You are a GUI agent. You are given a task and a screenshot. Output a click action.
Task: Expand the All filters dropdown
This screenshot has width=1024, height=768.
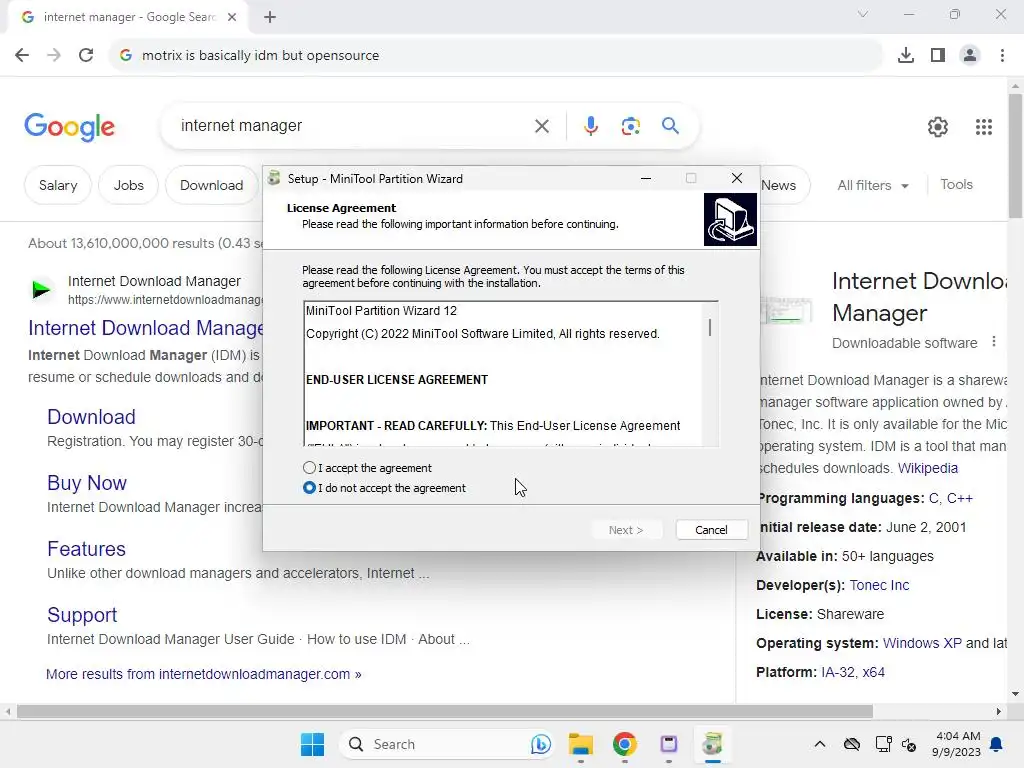click(x=872, y=185)
